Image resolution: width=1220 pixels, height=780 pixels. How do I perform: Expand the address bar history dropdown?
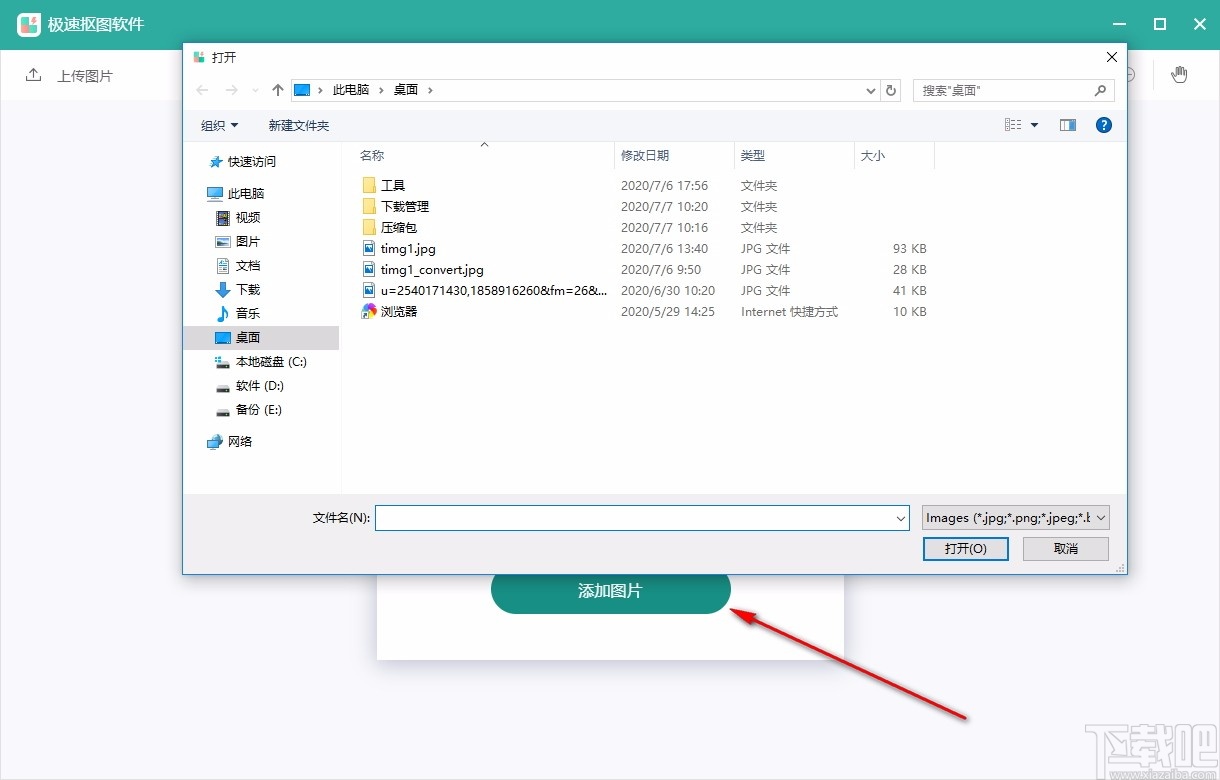870,90
